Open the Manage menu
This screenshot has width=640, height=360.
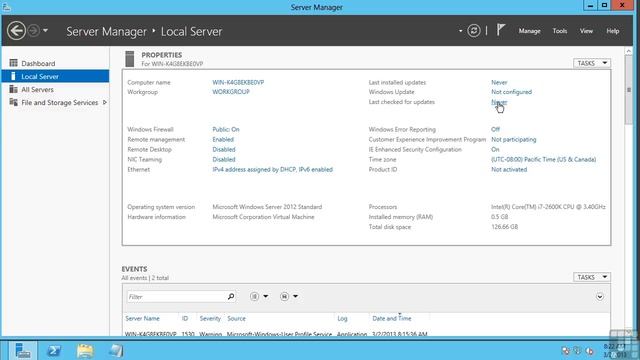[529, 31]
